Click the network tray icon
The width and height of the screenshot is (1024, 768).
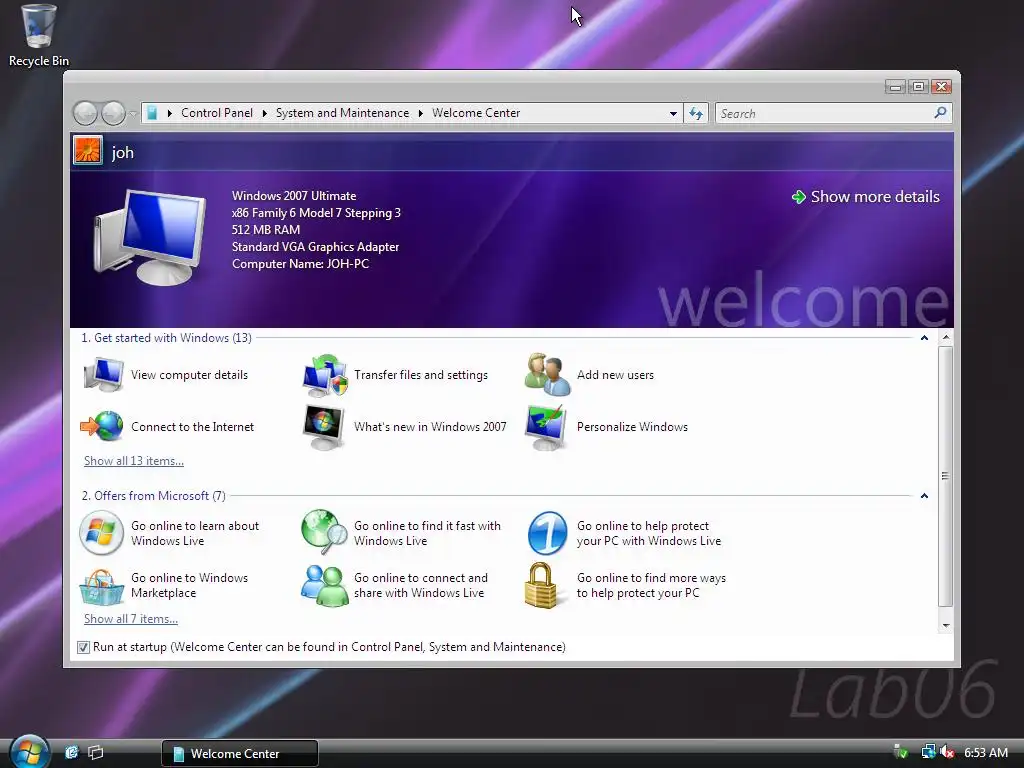coord(927,752)
